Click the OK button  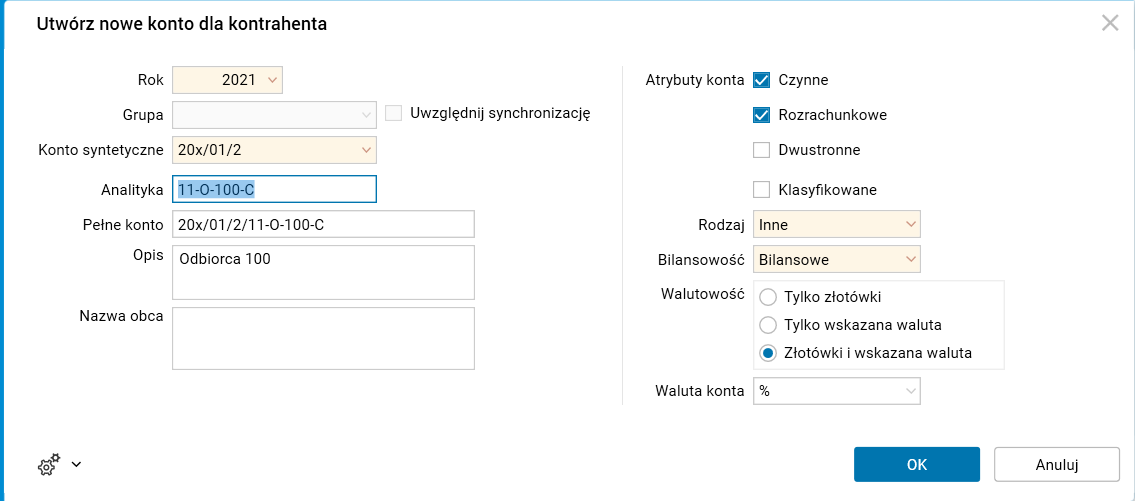pyautogui.click(x=916, y=464)
